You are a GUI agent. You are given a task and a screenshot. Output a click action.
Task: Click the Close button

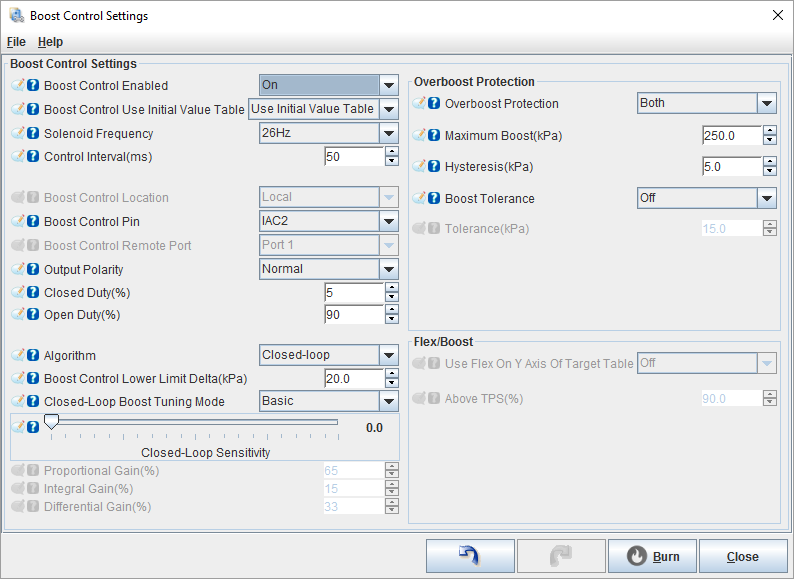[743, 556]
